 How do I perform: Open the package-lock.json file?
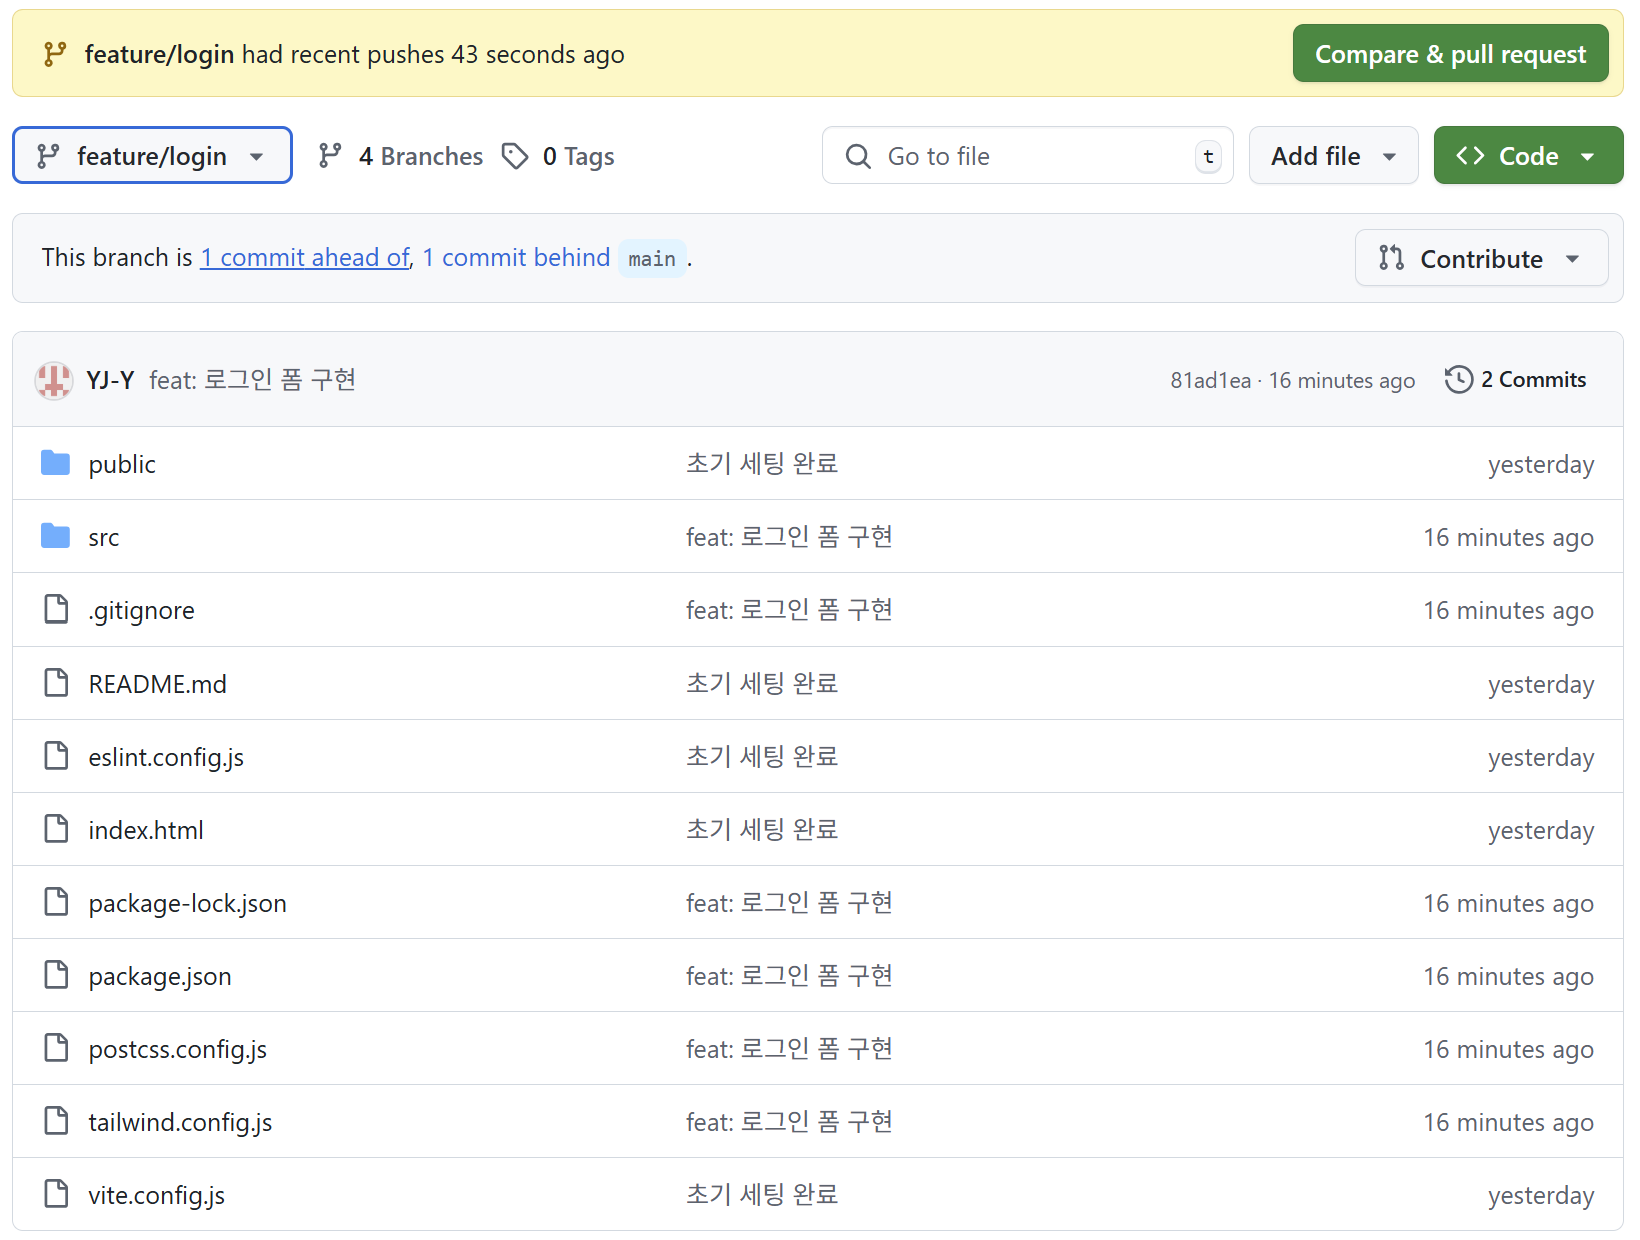click(x=187, y=903)
